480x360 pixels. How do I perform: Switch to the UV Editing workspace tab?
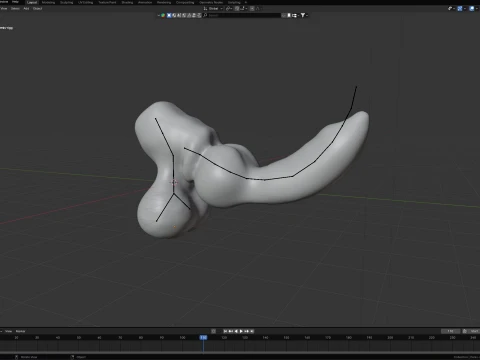tap(86, 2)
